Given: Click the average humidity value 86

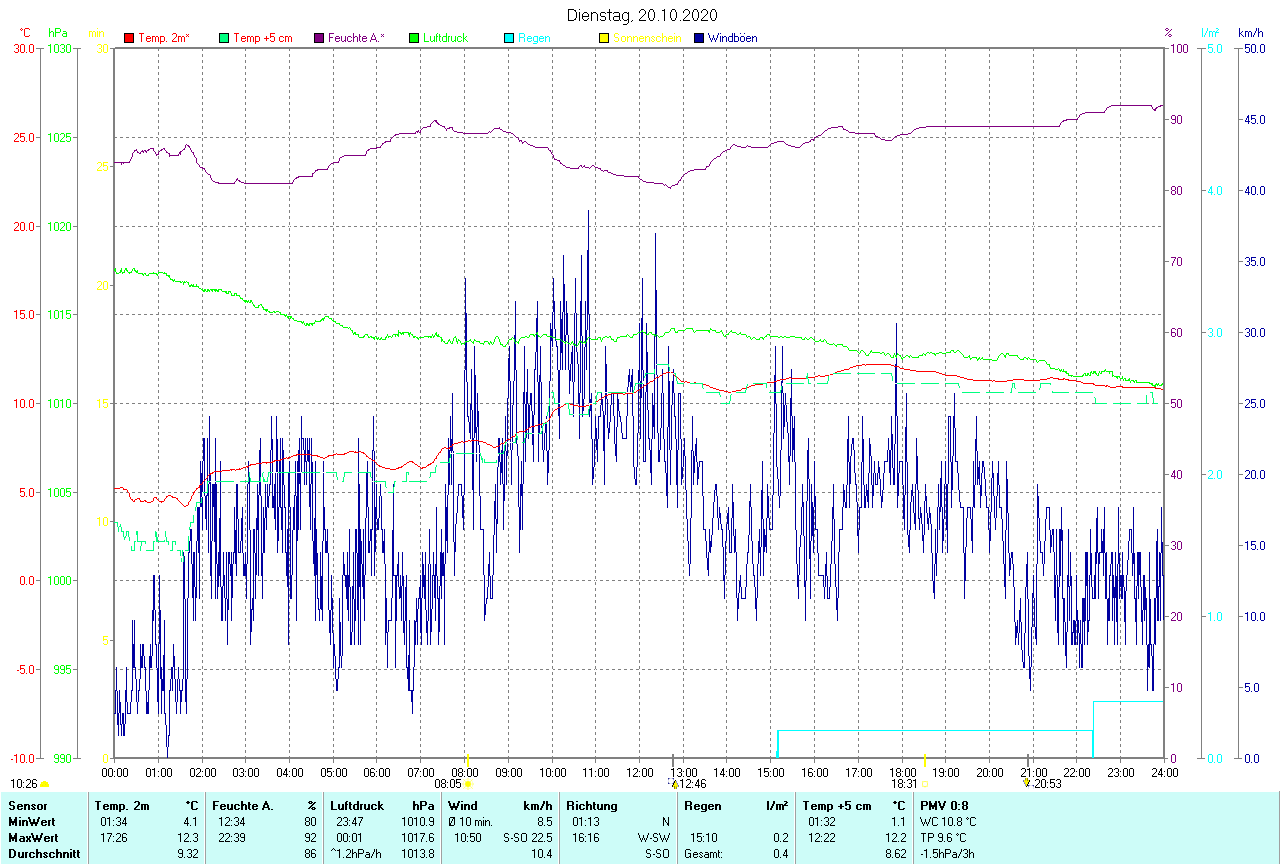Looking at the screenshot, I should click(310, 854).
